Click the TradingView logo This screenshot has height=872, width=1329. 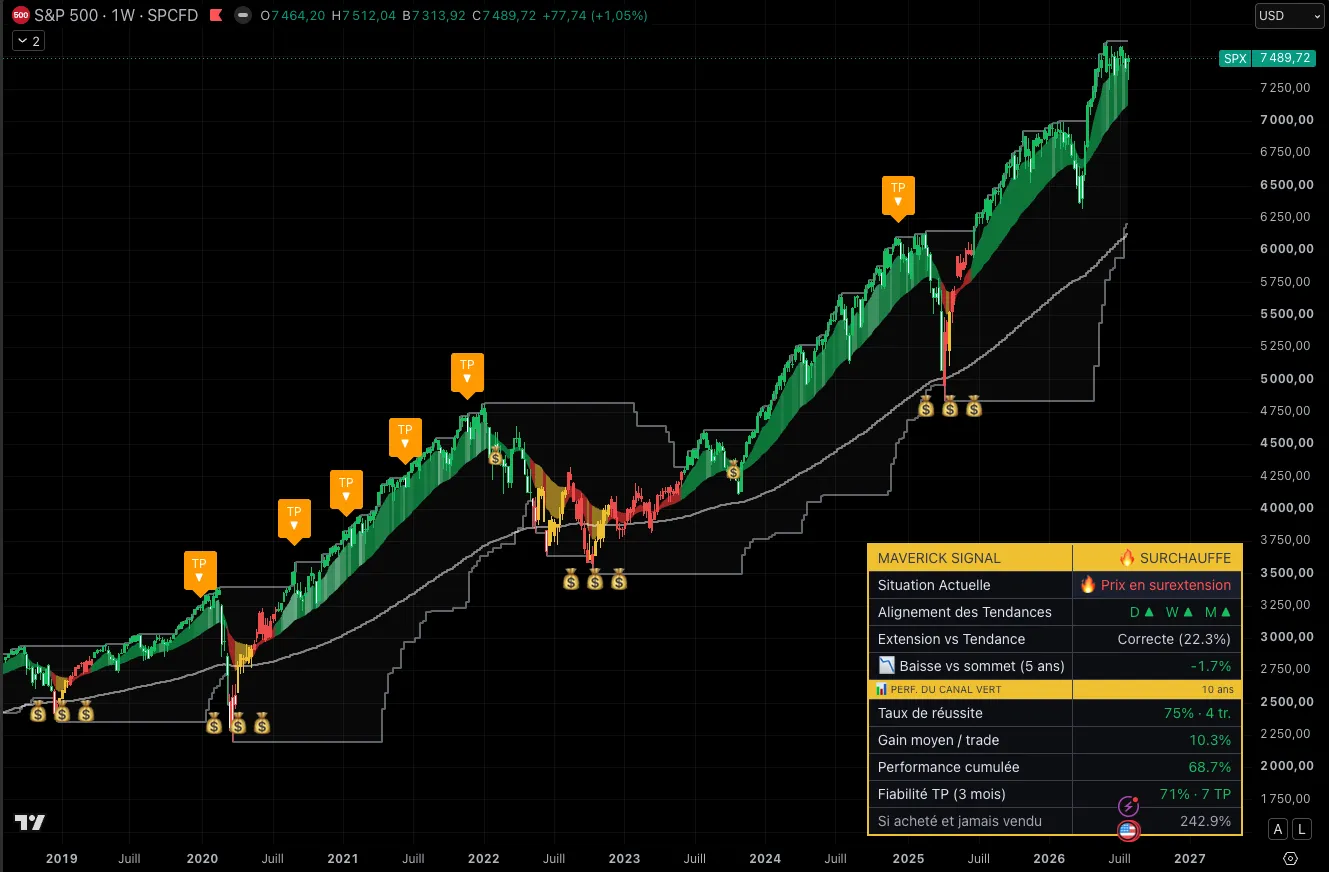[x=30, y=822]
